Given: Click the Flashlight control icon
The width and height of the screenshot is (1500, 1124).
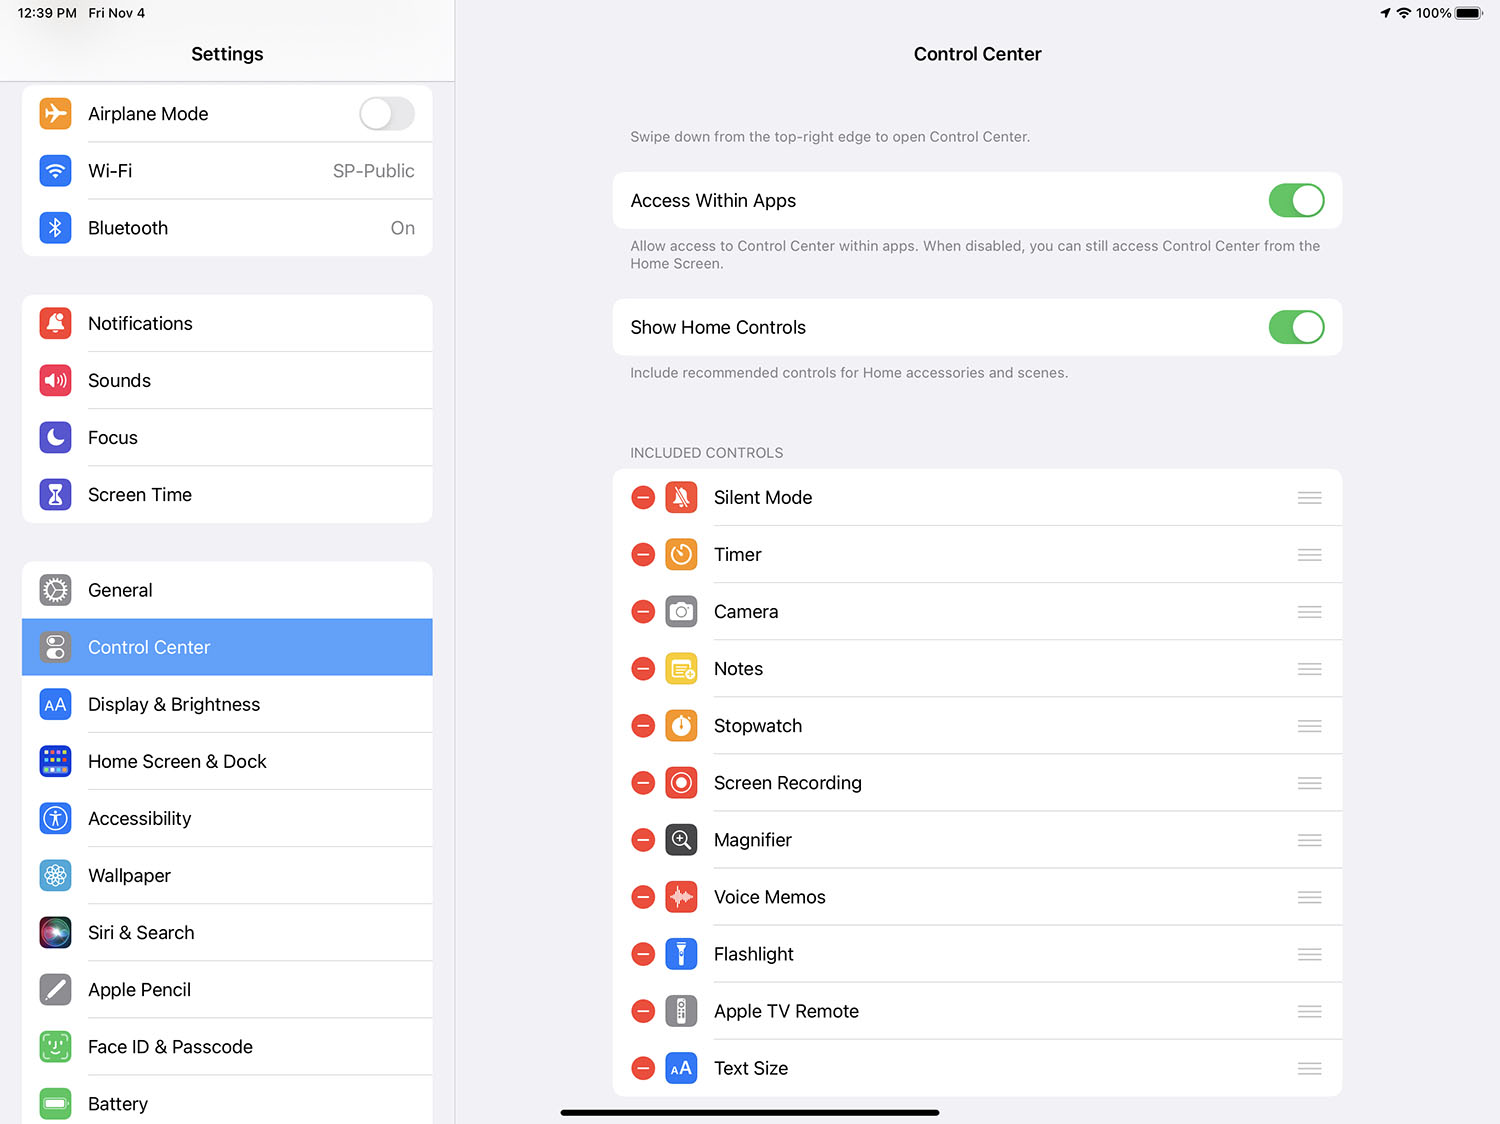Looking at the screenshot, I should [681, 954].
